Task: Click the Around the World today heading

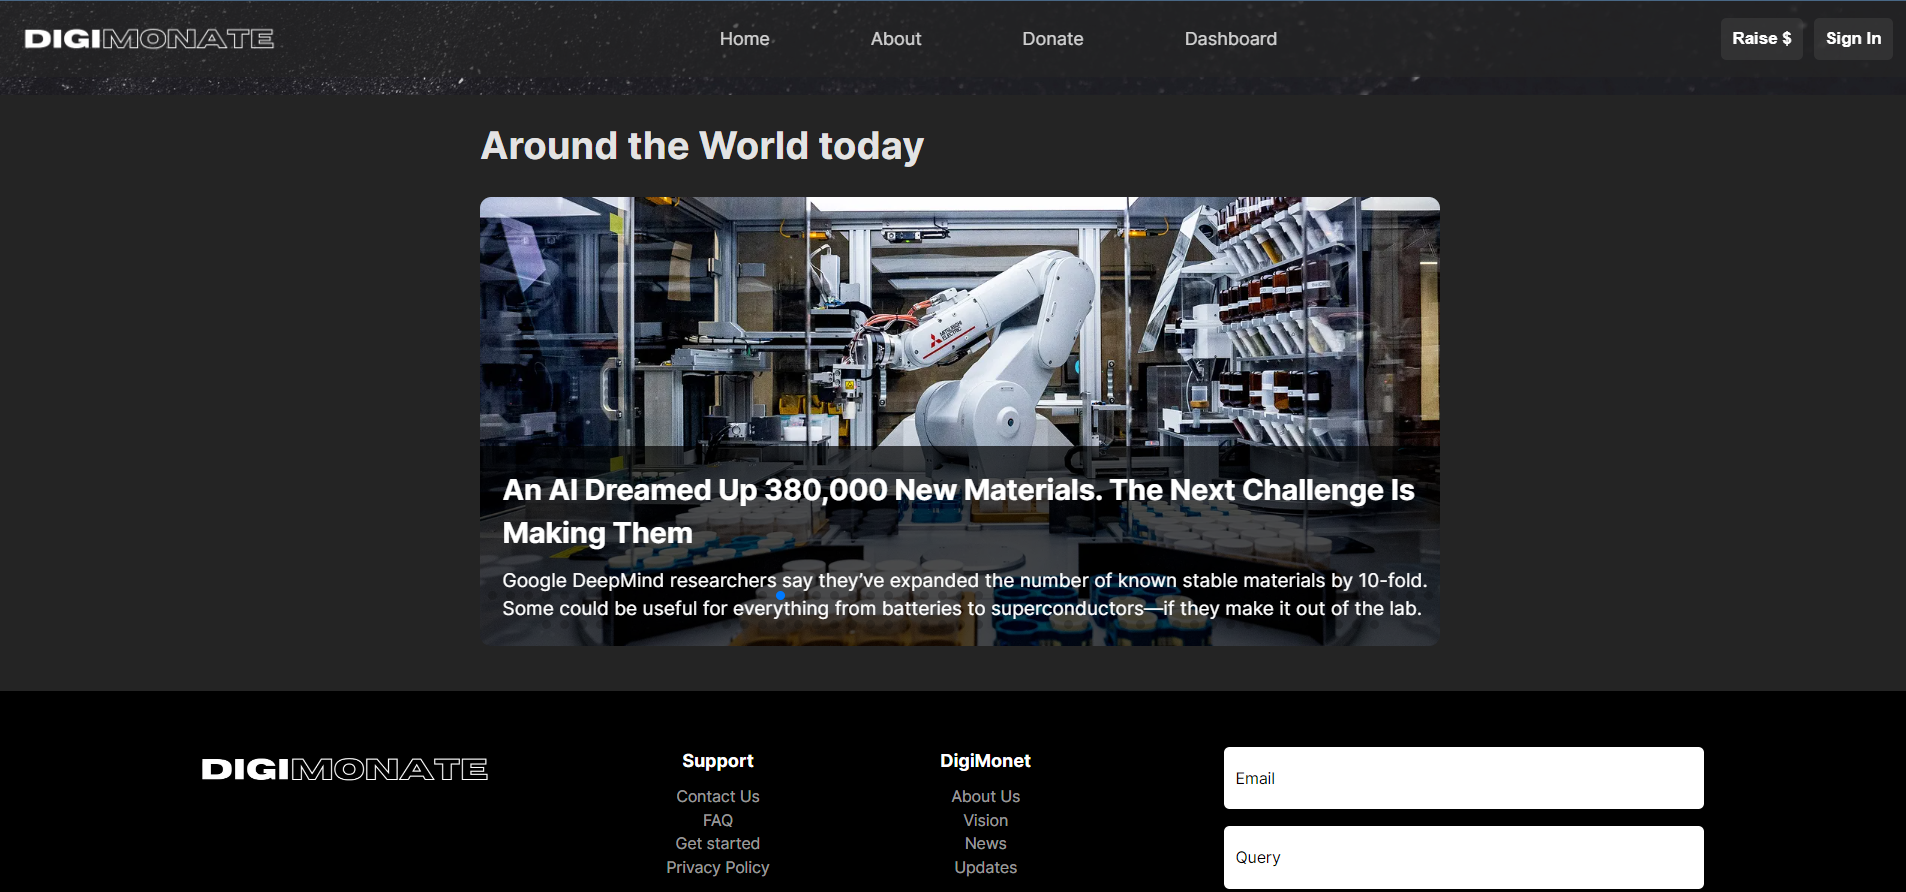Action: (702, 146)
